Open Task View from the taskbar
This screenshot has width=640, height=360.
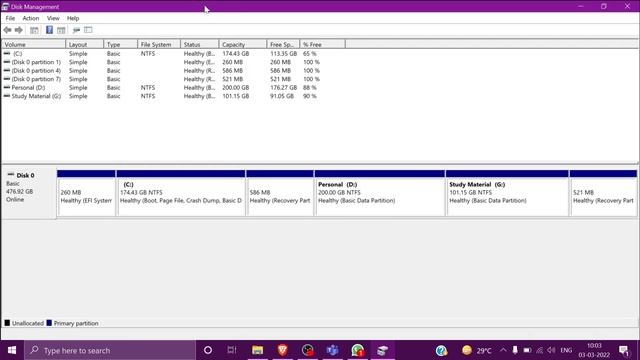pyautogui.click(x=232, y=350)
